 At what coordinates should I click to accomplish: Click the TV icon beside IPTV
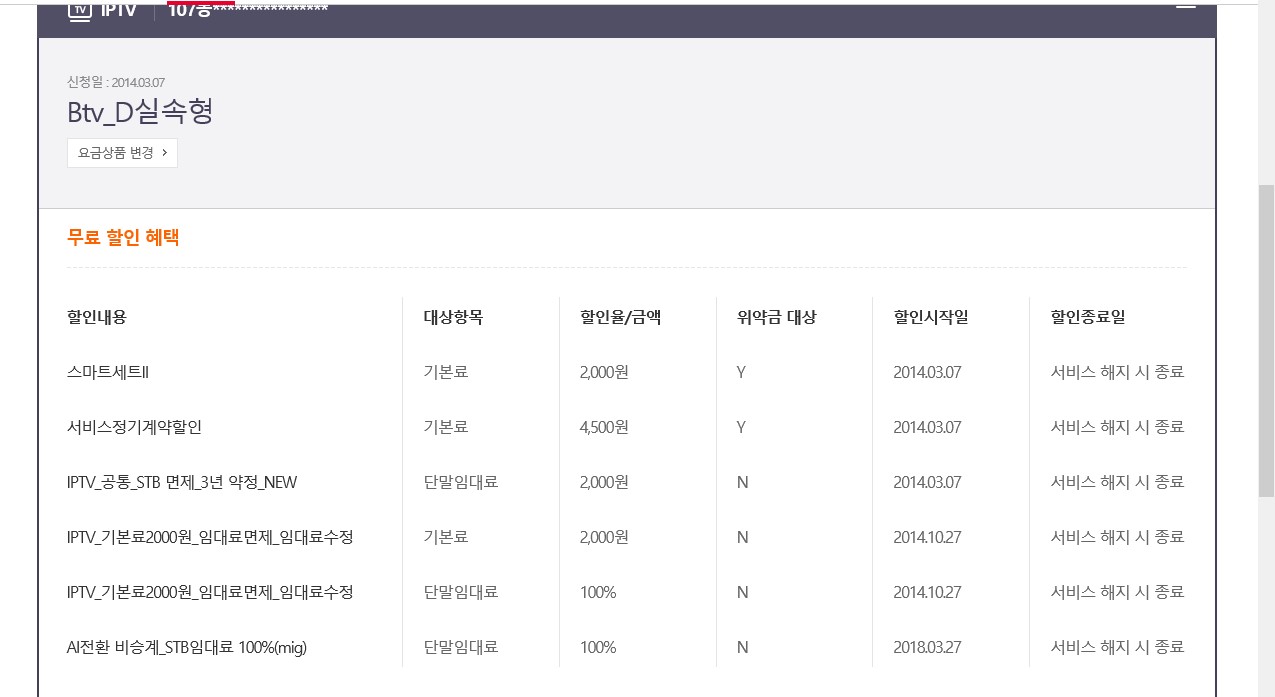coord(79,10)
